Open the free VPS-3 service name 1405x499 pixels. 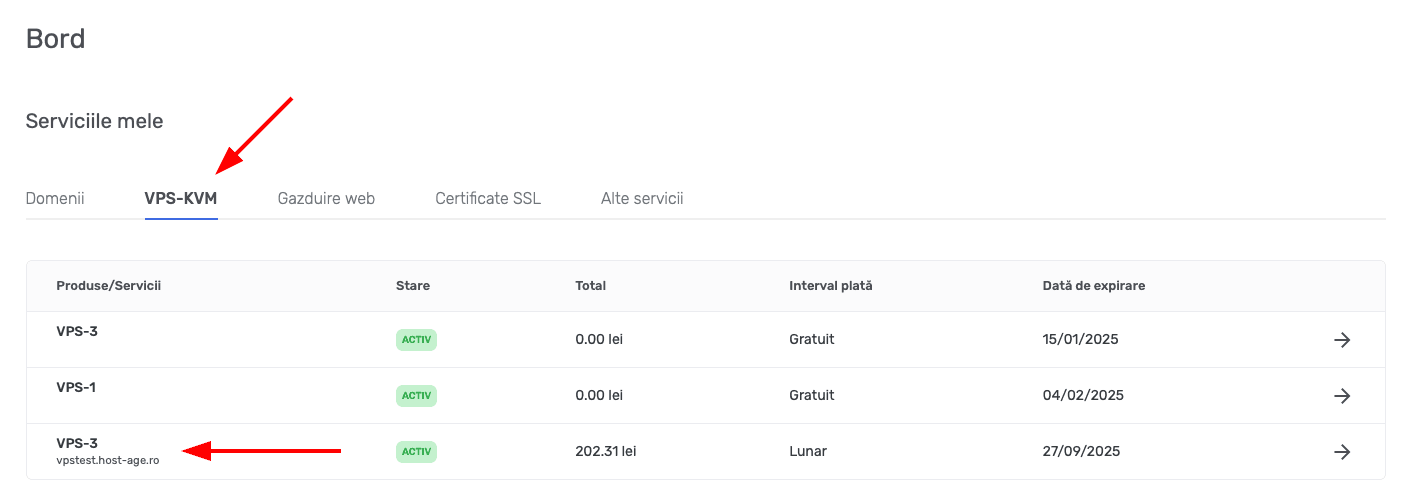tap(77, 331)
